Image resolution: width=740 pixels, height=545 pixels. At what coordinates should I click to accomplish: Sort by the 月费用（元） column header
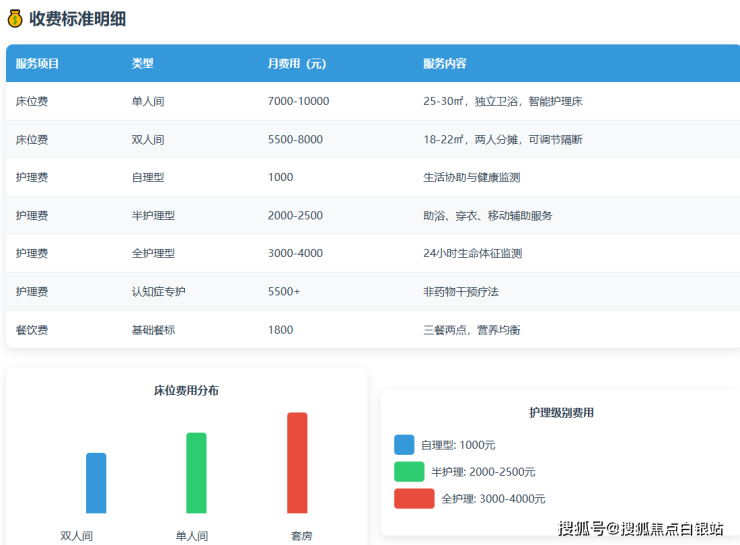pyautogui.click(x=297, y=64)
